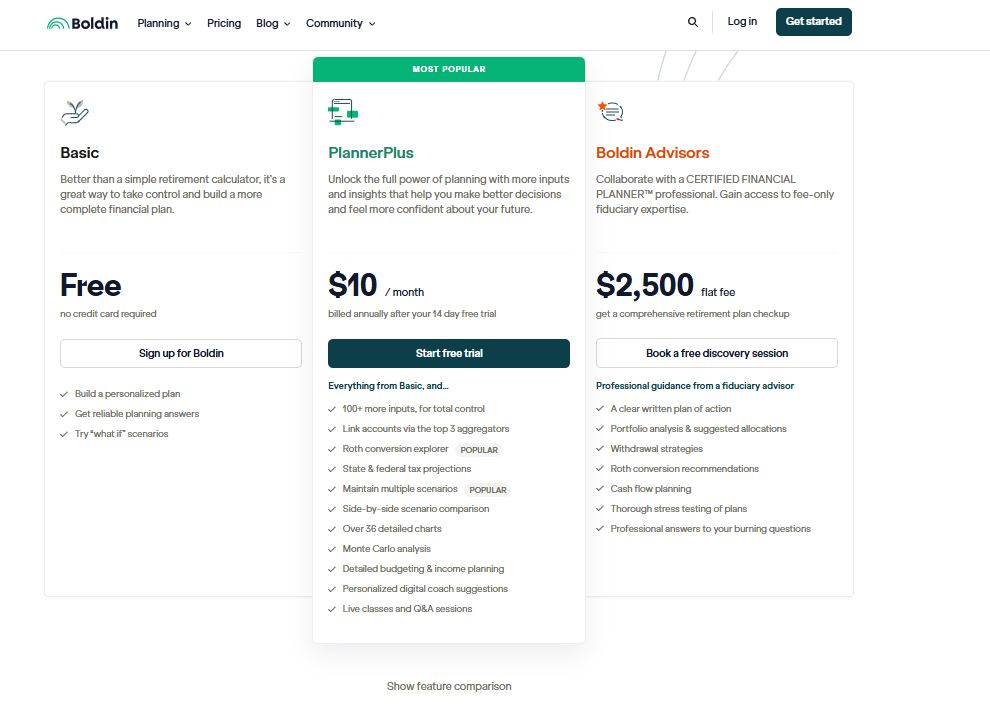
Task: Click checkmark next to Withdrawal strategies
Action: [600, 449]
